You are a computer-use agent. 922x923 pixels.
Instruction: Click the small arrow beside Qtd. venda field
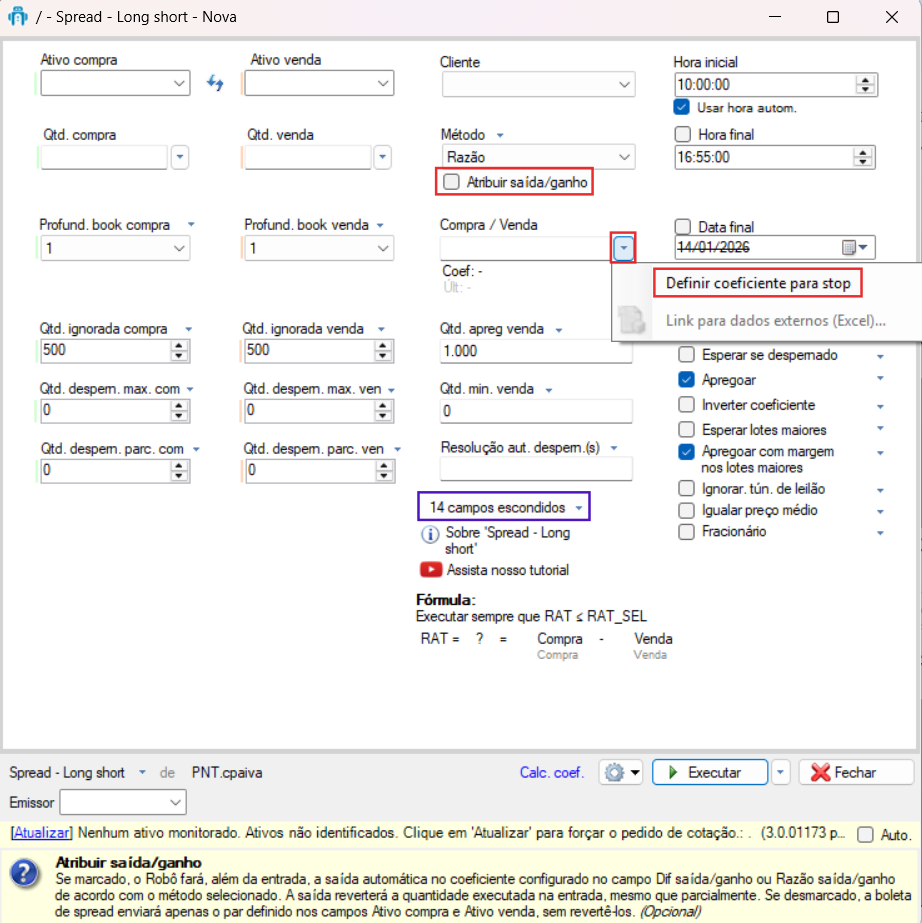pos(383,157)
